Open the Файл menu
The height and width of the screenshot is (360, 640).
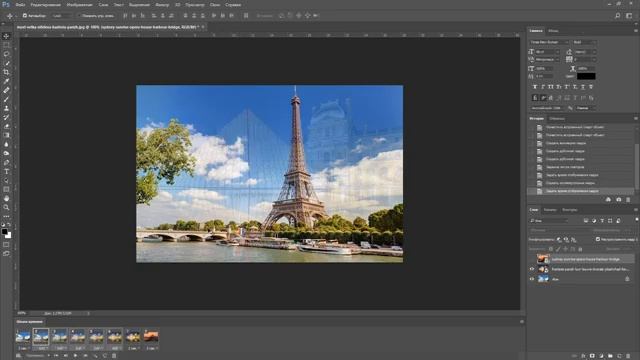[20, 5]
